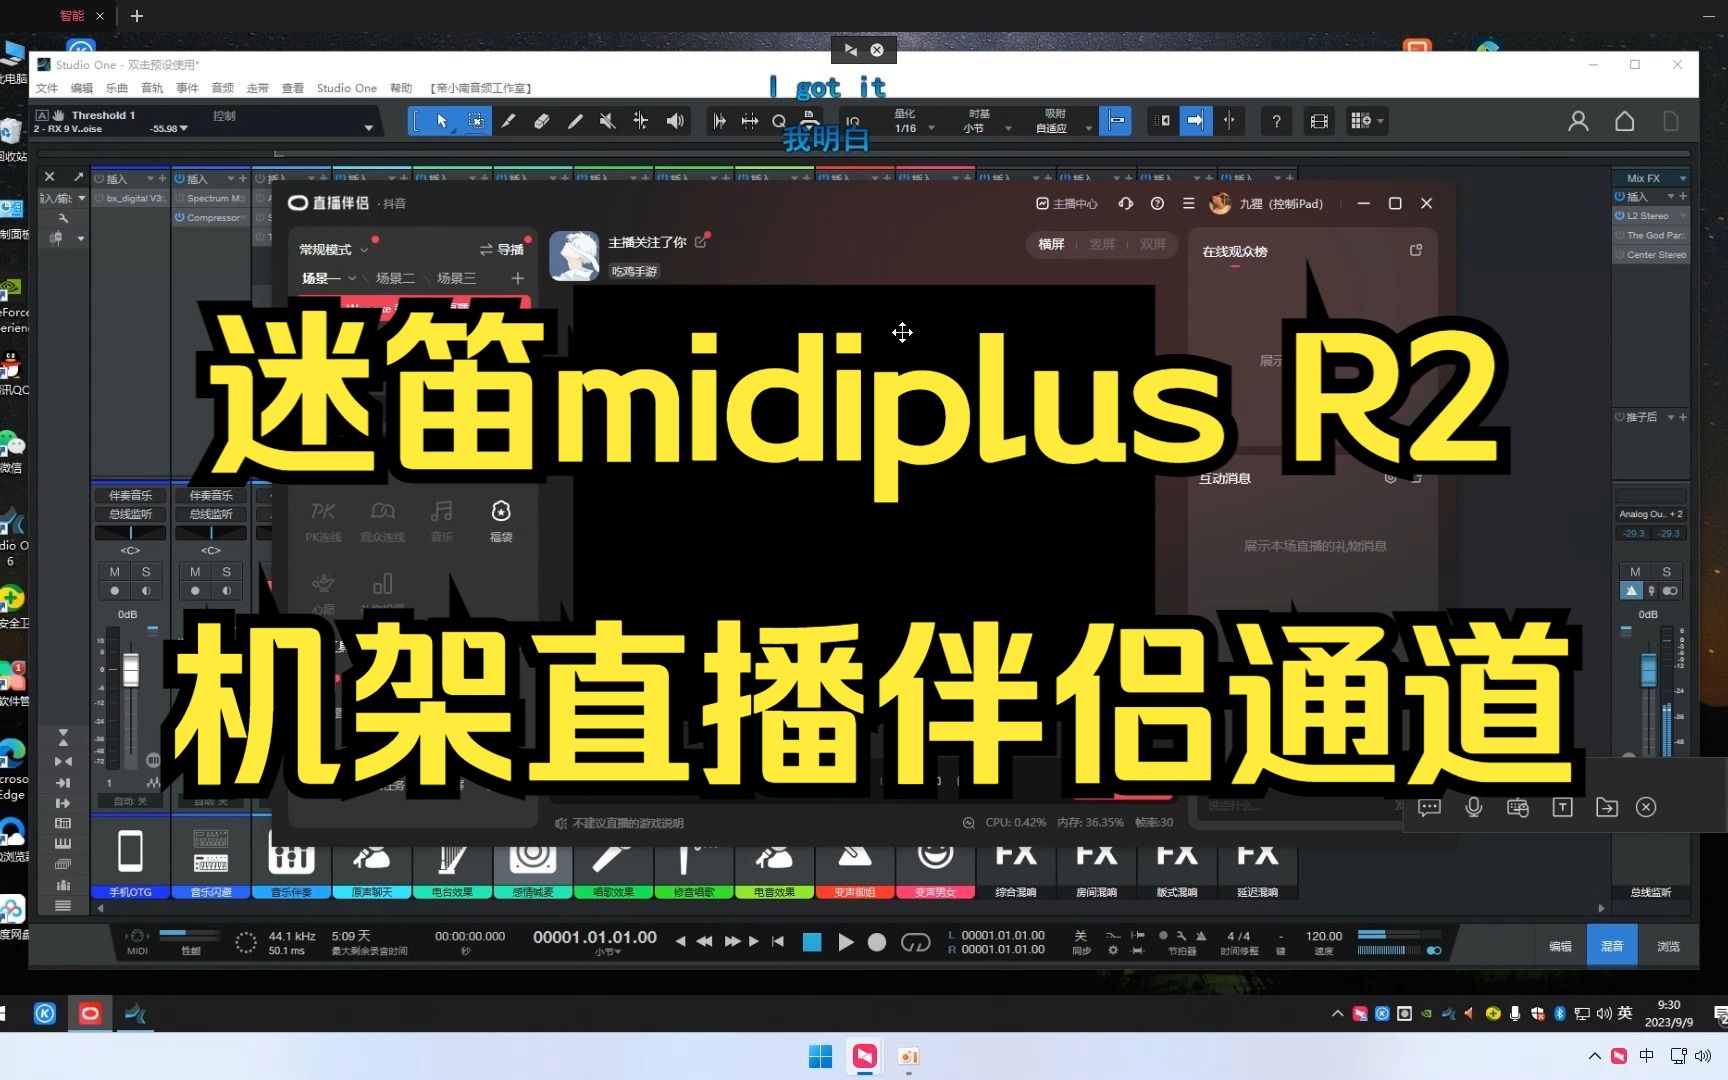
Task: Select the Mute tool
Action: click(x=607, y=121)
